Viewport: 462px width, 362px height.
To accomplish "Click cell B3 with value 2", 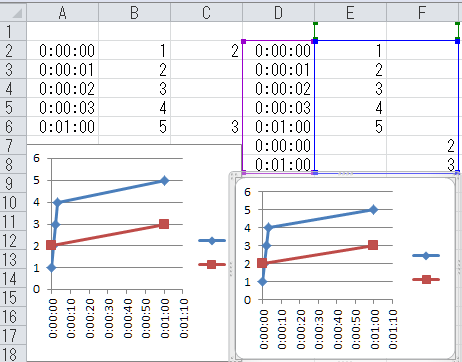I will coord(135,69).
